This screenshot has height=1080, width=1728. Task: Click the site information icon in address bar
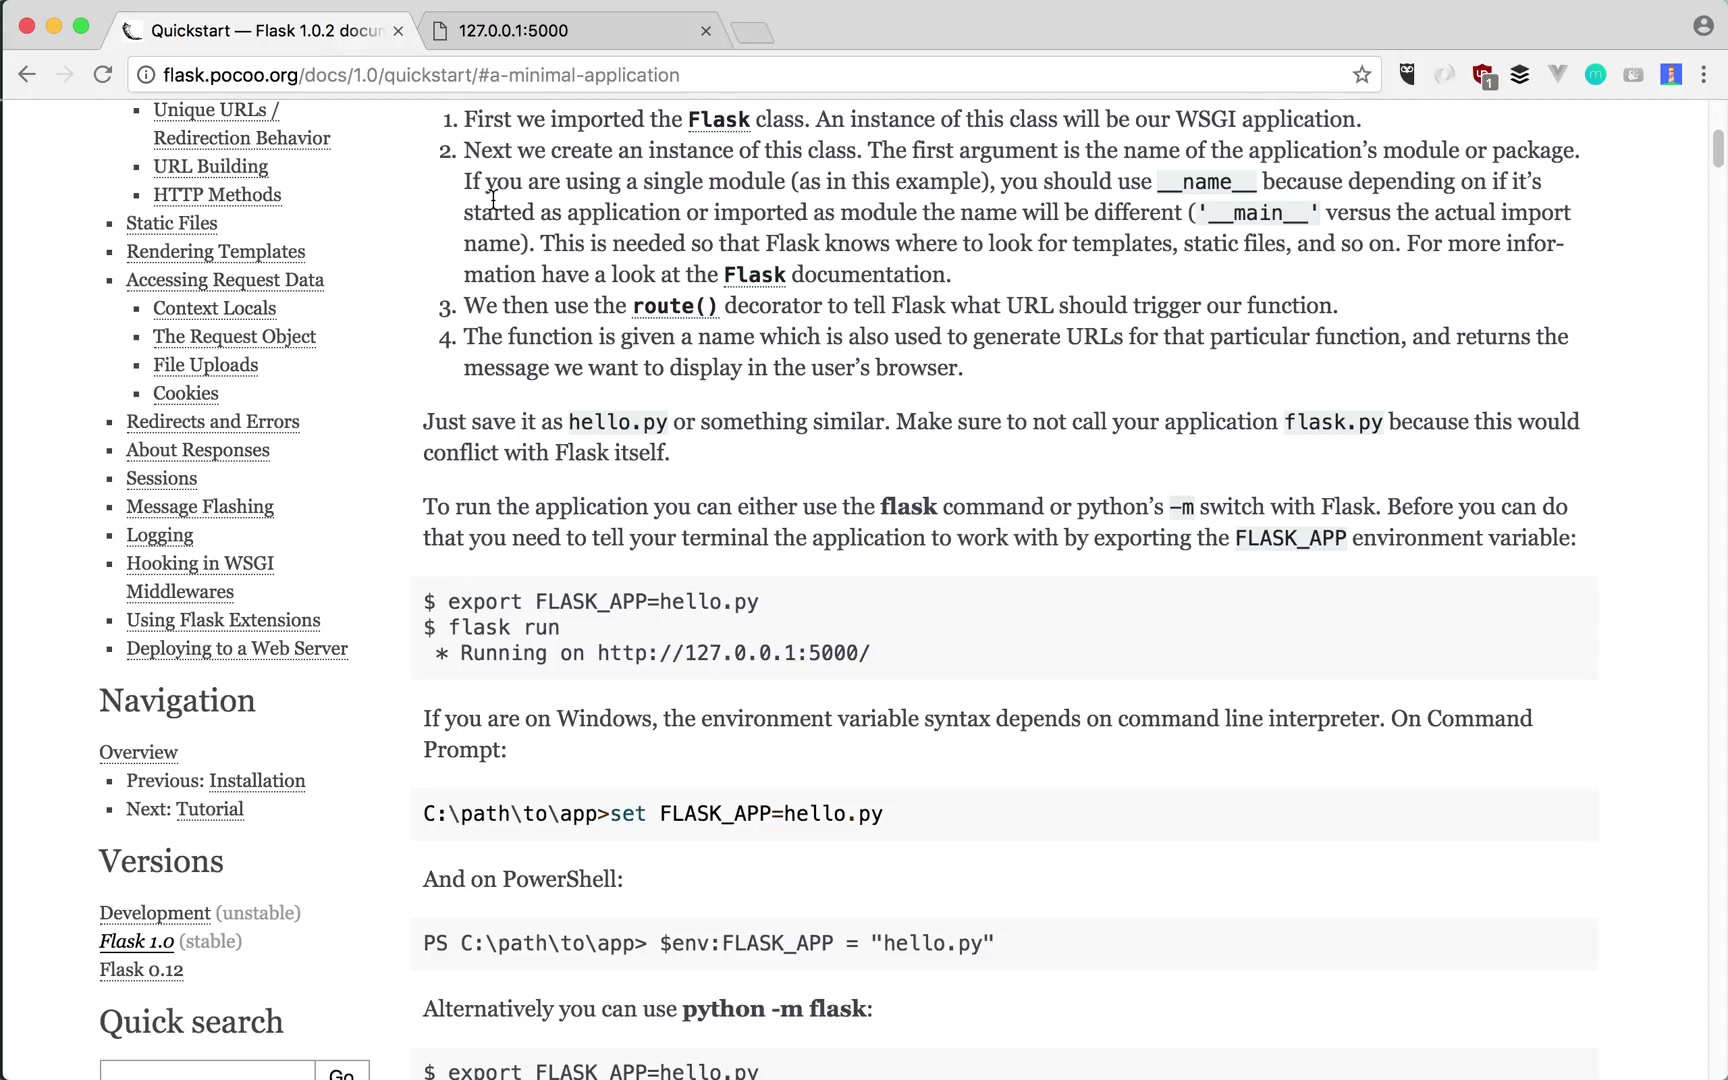coord(146,75)
